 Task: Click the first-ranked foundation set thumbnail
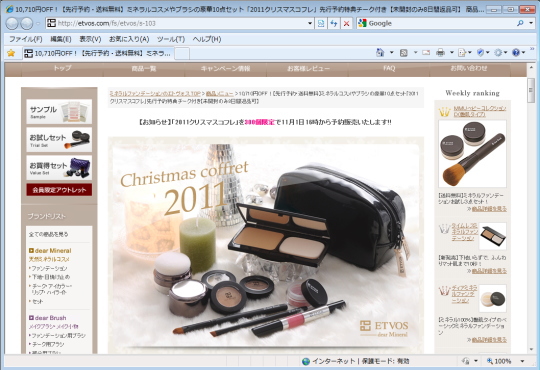(x=472, y=154)
